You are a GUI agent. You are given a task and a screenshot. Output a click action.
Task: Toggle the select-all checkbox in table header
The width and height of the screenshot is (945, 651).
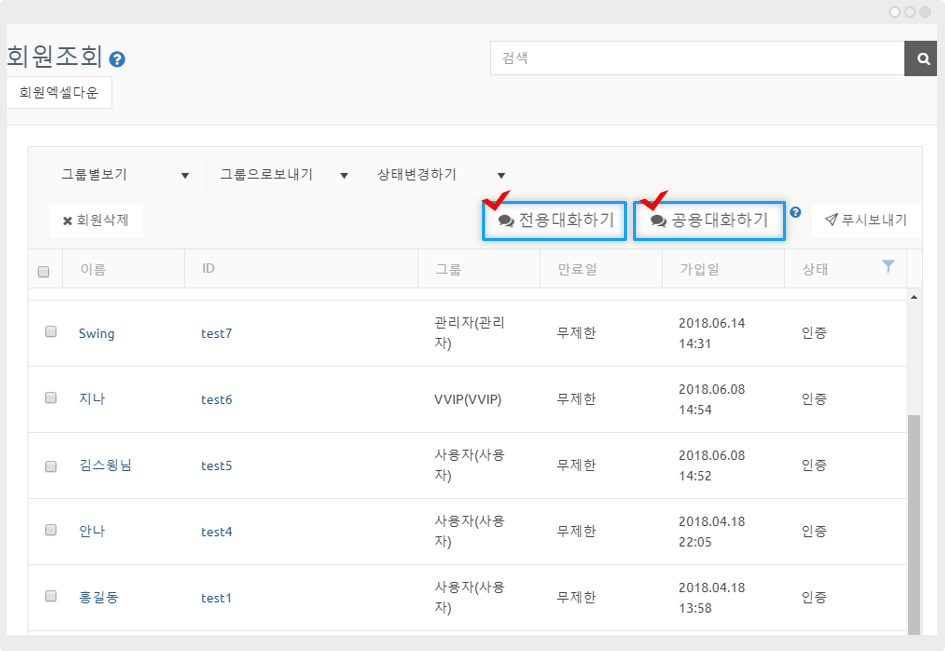pyautogui.click(x=43, y=271)
